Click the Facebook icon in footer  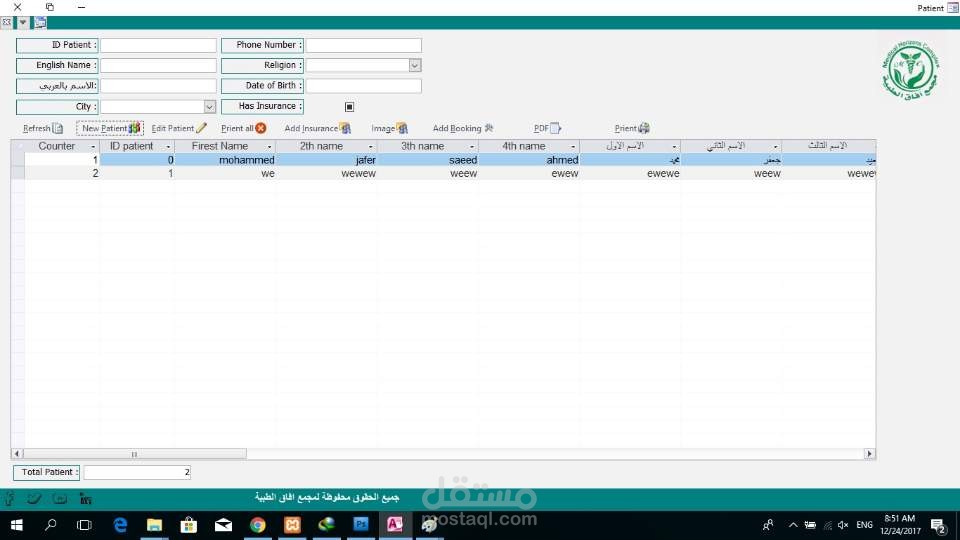[x=9, y=499]
